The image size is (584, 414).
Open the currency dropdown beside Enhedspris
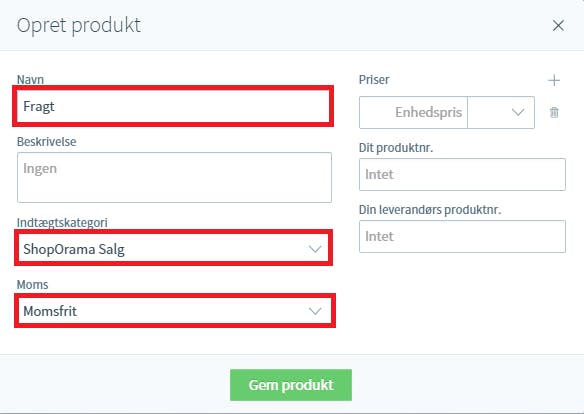pos(501,112)
